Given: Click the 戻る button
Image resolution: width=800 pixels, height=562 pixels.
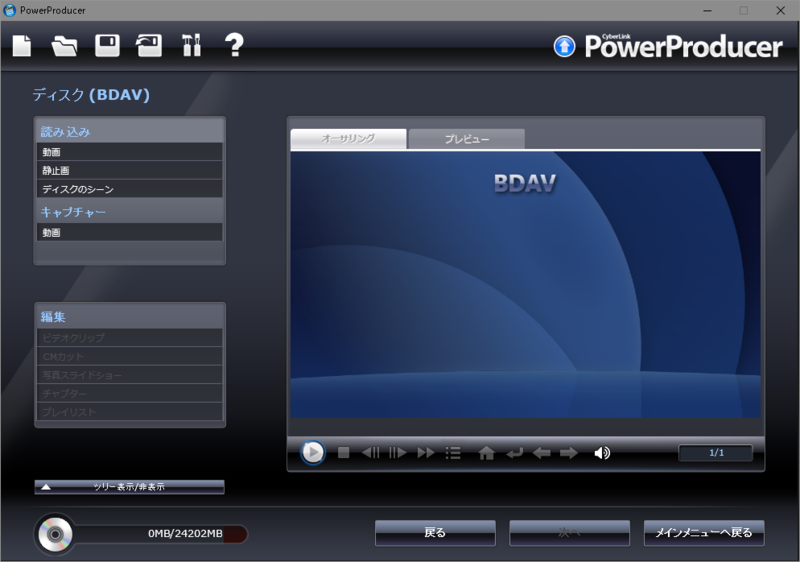Looking at the screenshot, I should [435, 533].
